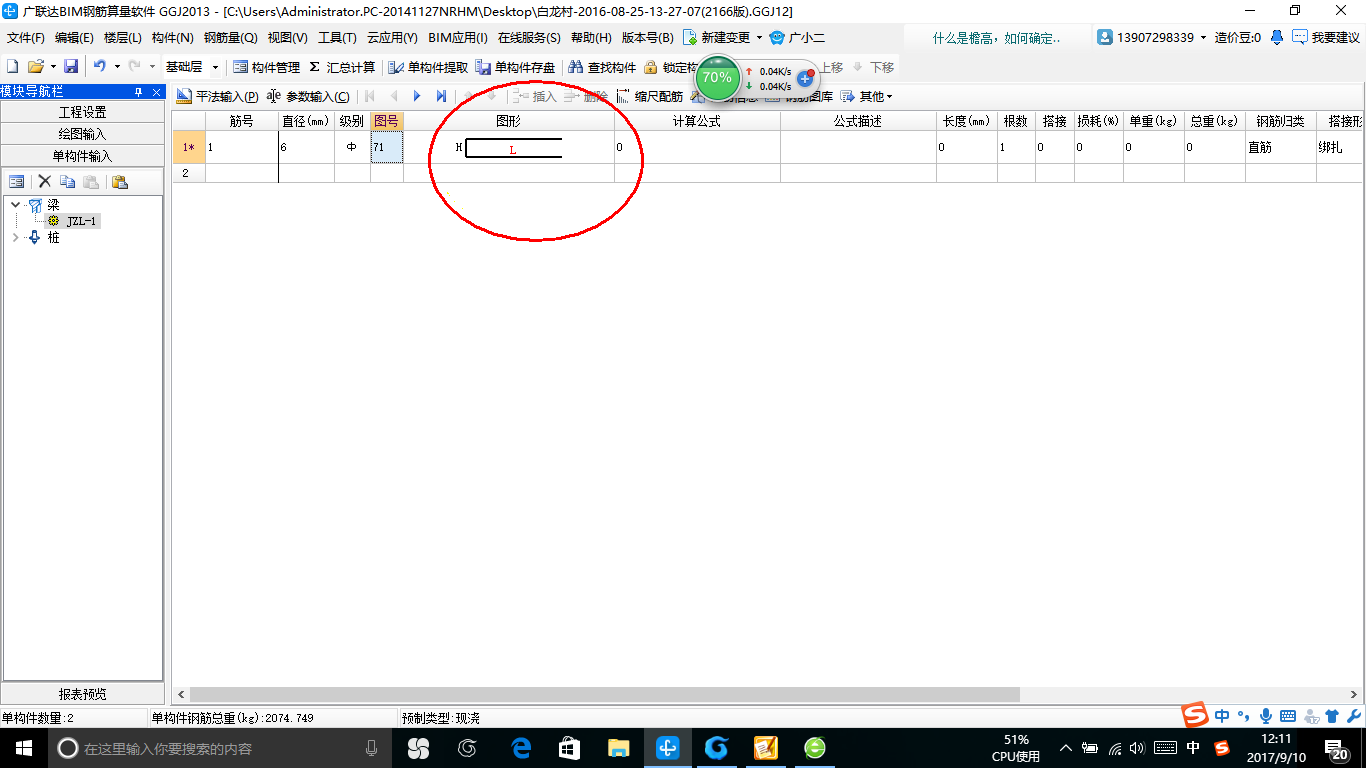Image resolution: width=1366 pixels, height=768 pixels.
Task: Open 文件(F) menu
Action: [x=26, y=37]
